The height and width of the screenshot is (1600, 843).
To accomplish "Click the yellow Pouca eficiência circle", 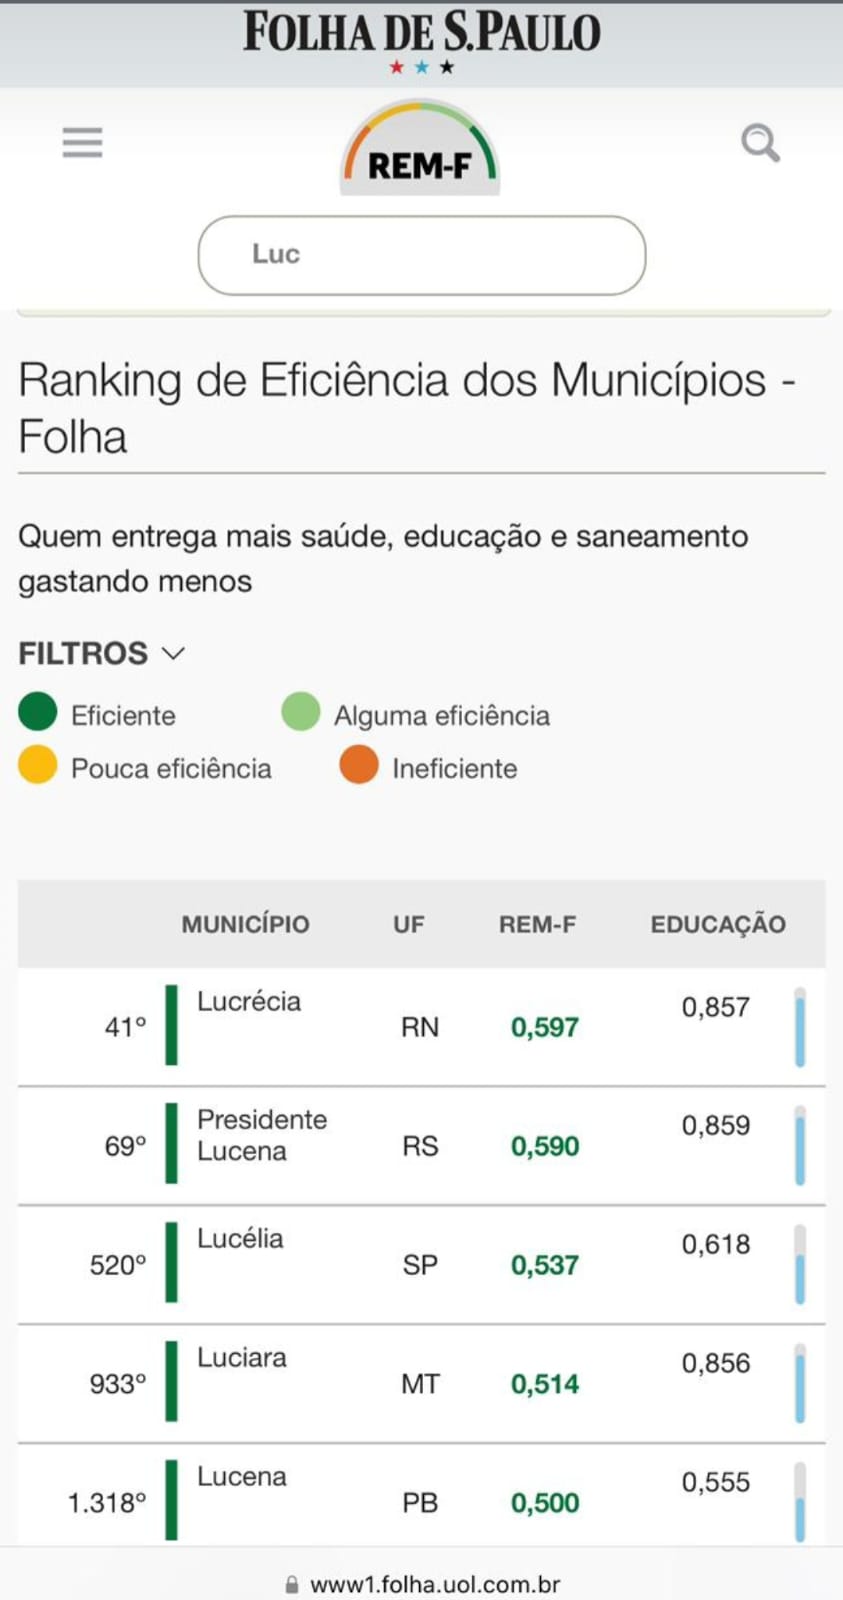I will pyautogui.click(x=38, y=765).
